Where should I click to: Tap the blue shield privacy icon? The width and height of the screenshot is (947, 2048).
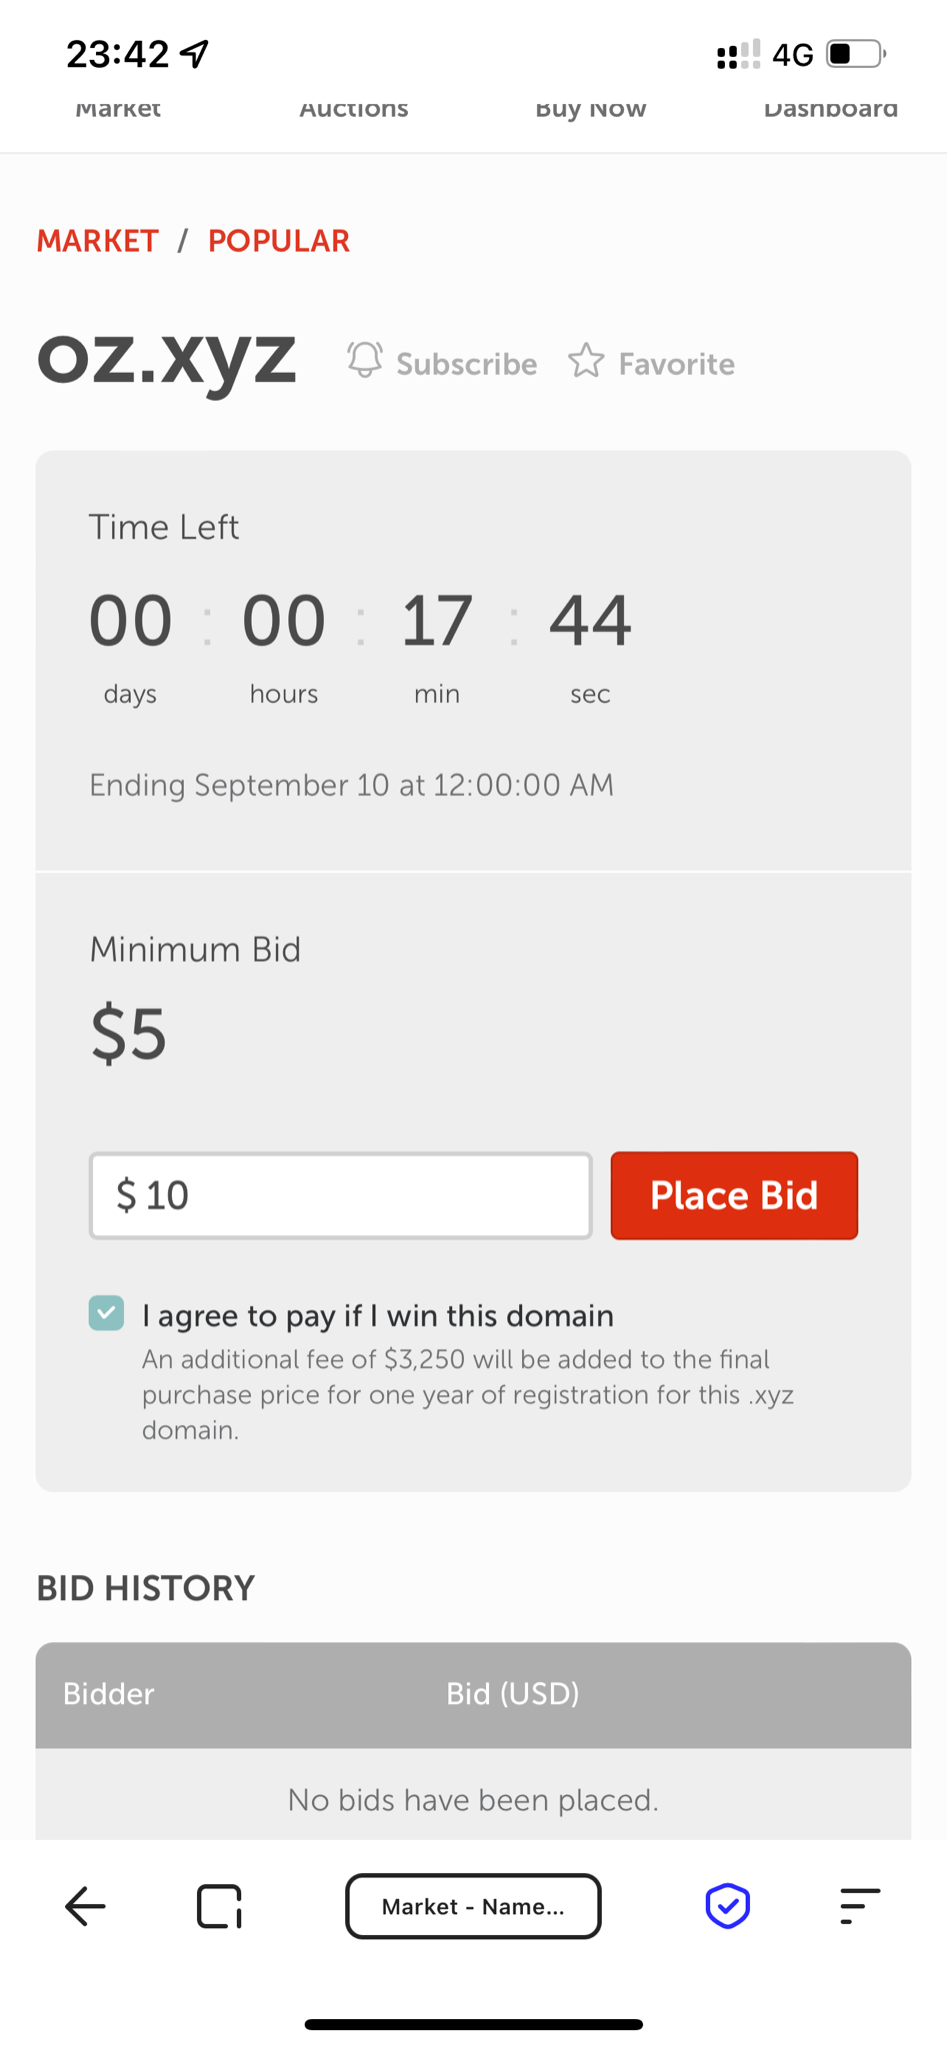pyautogui.click(x=728, y=1906)
